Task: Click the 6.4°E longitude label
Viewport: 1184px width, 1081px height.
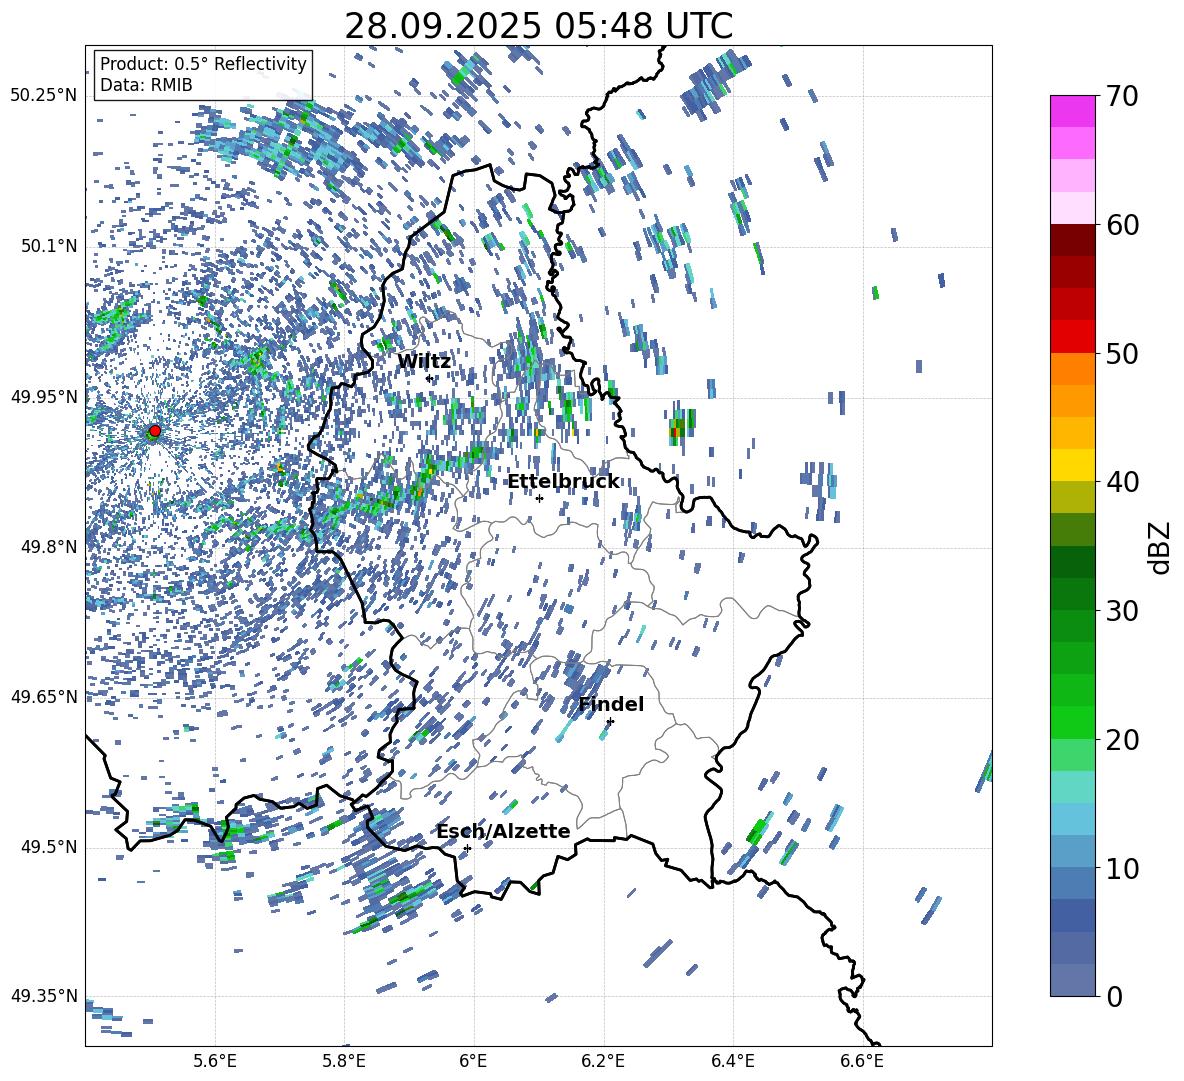Action: pyautogui.click(x=732, y=1061)
